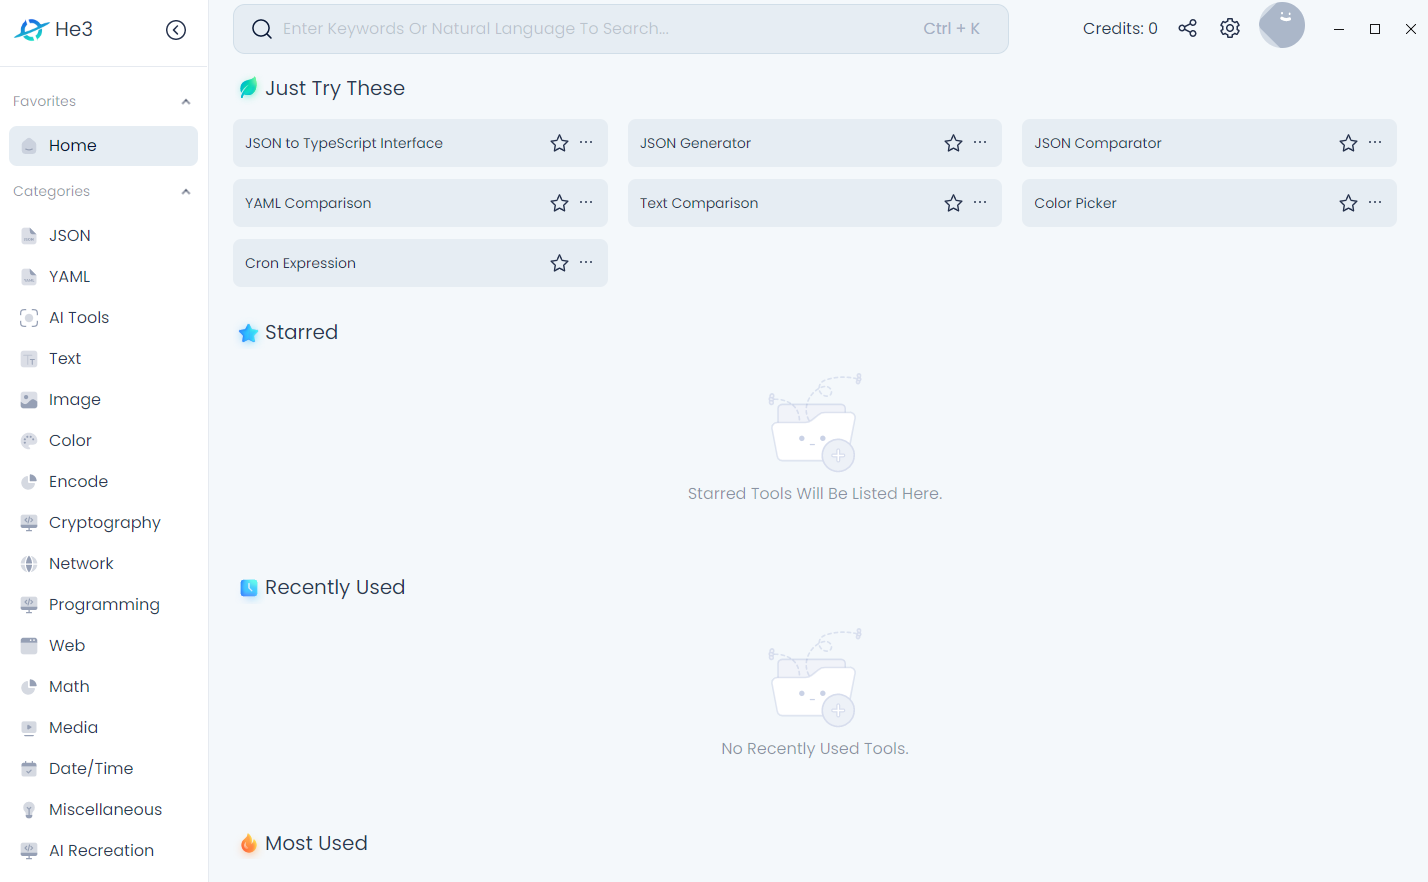Toggle star on Cron Expression tool
This screenshot has width=1428, height=882.
(x=559, y=264)
